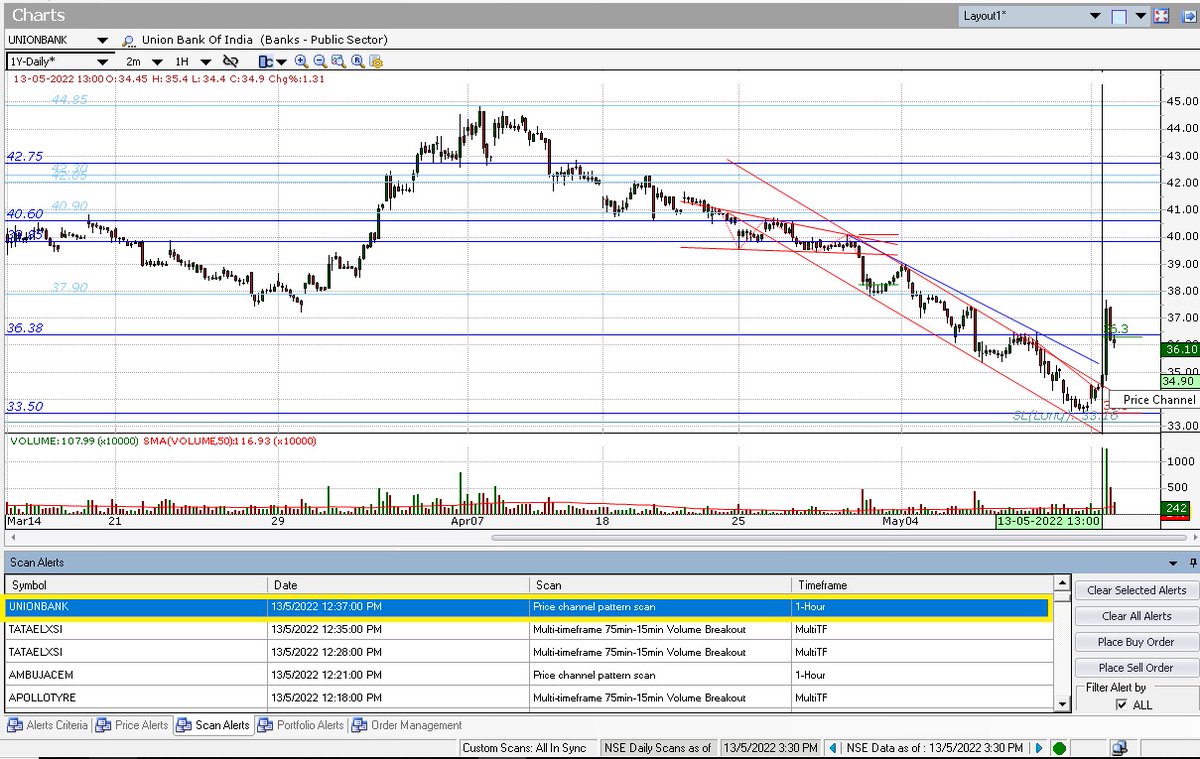
Task: Click the zoom area selection icon
Action: pos(339,61)
